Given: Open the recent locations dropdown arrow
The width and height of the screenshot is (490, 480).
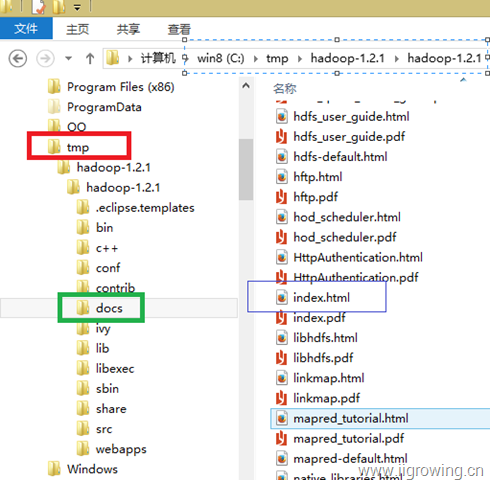Looking at the screenshot, I should click(69, 59).
